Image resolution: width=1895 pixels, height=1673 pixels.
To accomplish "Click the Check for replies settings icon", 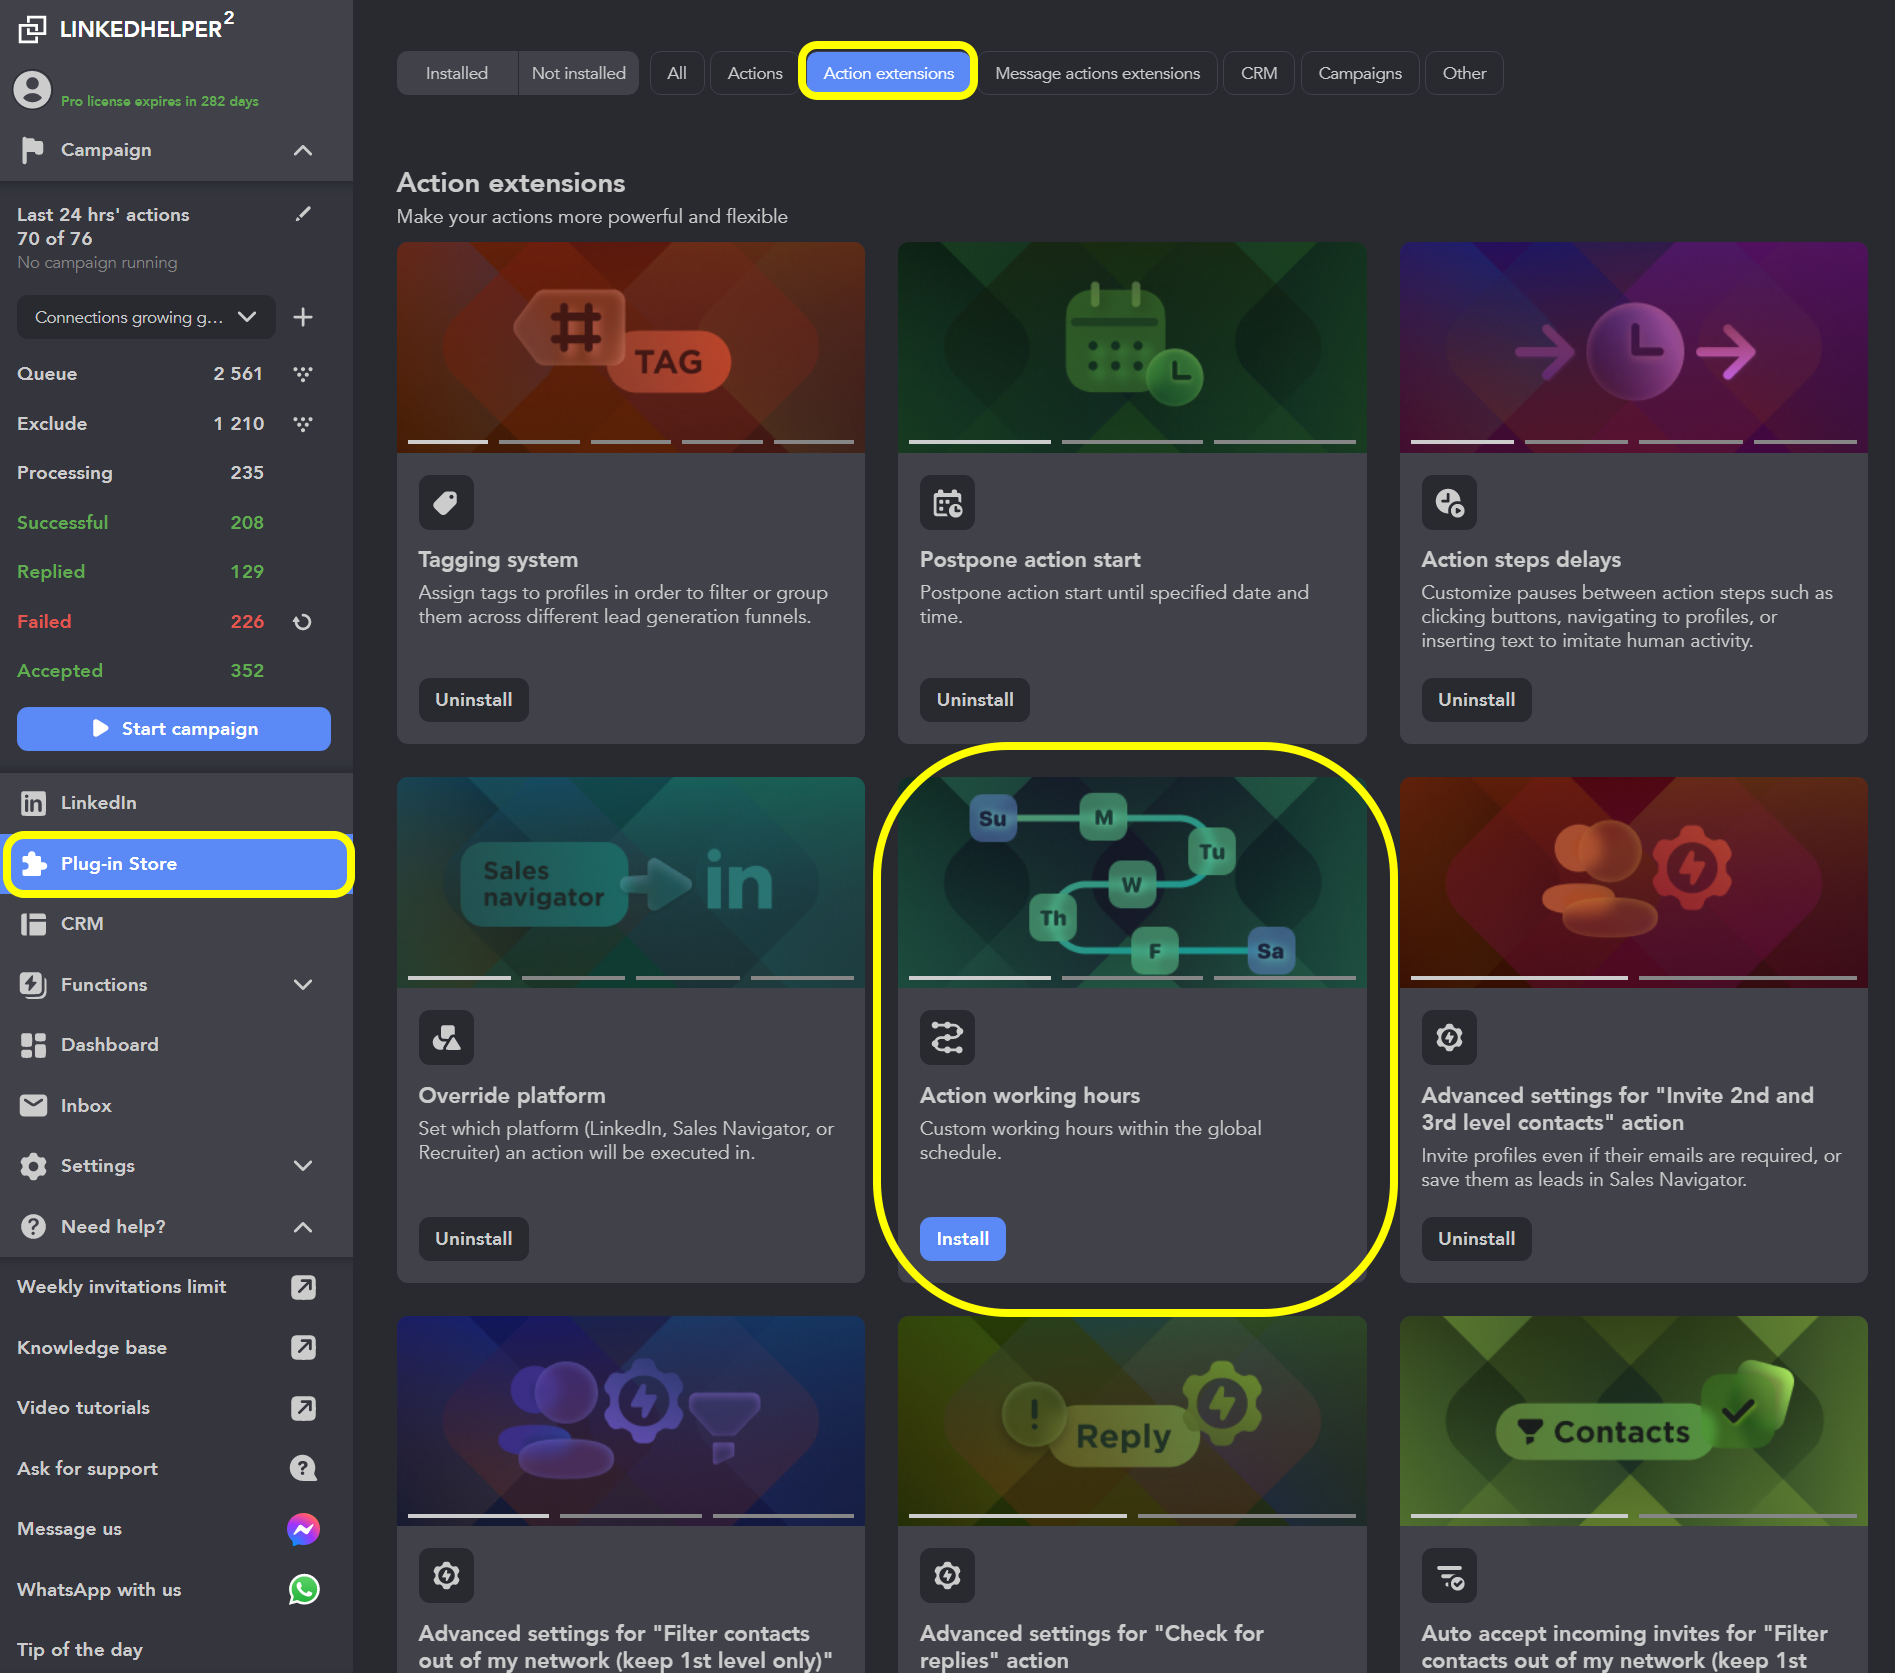I will click(947, 1576).
